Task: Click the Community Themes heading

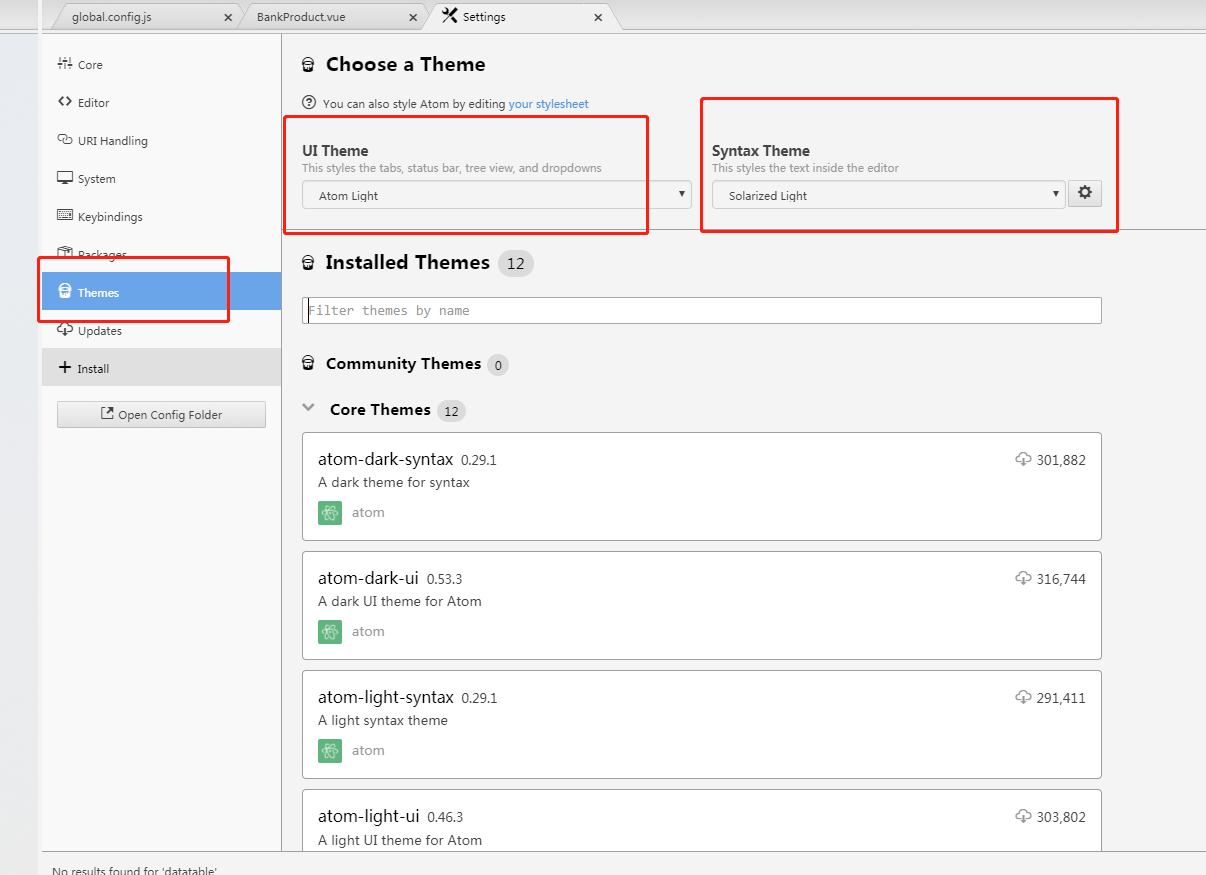Action: coord(404,363)
